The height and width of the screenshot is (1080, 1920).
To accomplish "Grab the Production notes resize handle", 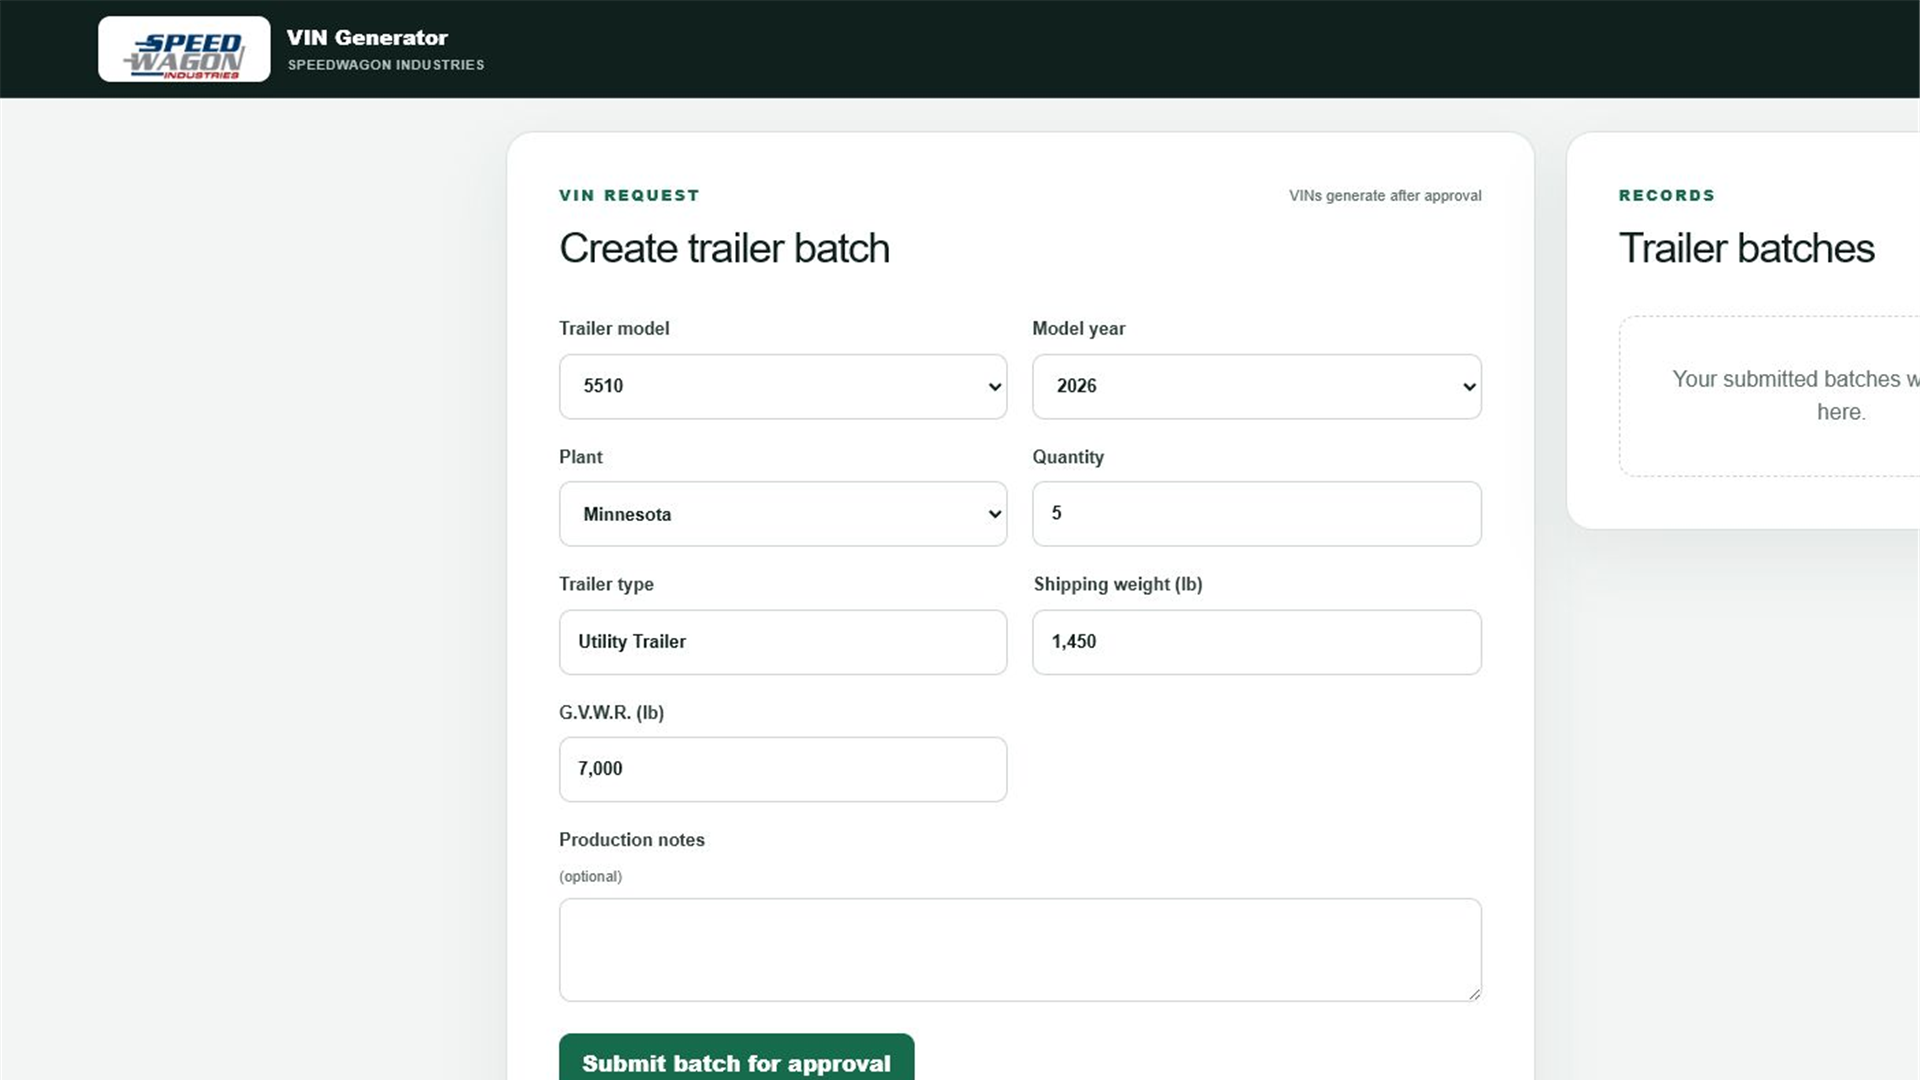I will tap(1473, 993).
